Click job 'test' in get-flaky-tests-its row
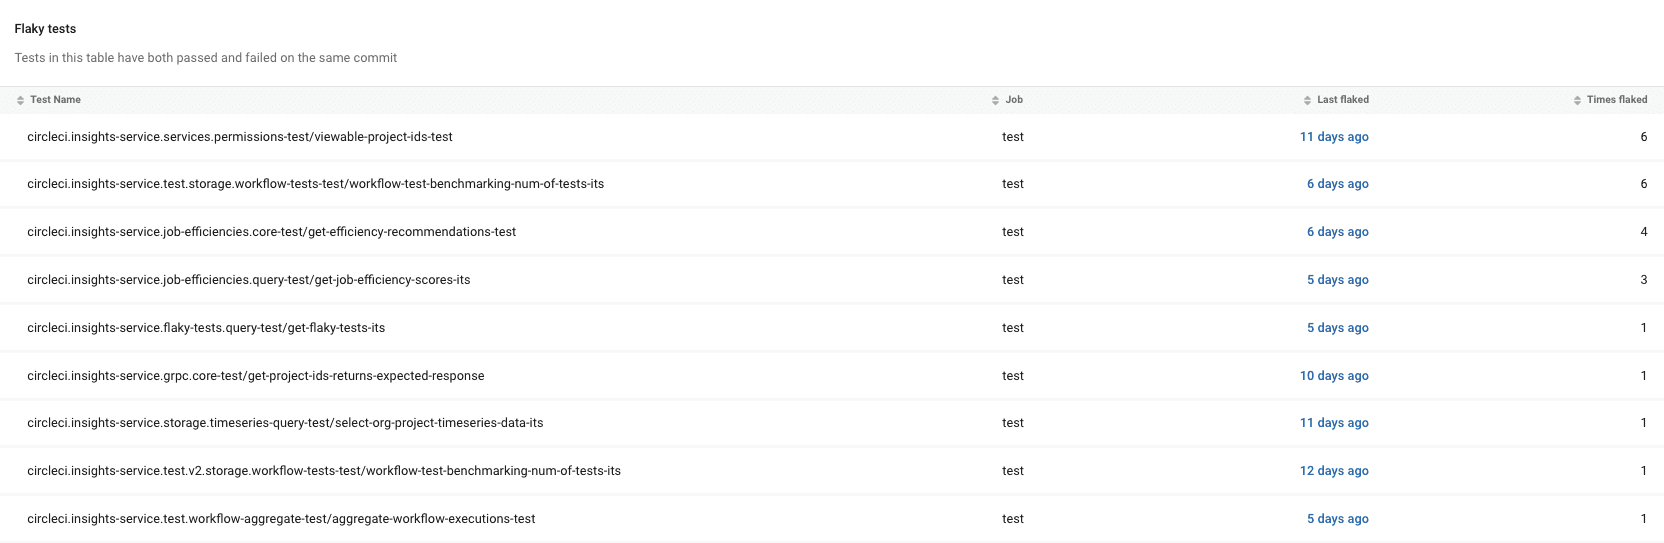Viewport: 1664px width, 543px height. point(1013,328)
